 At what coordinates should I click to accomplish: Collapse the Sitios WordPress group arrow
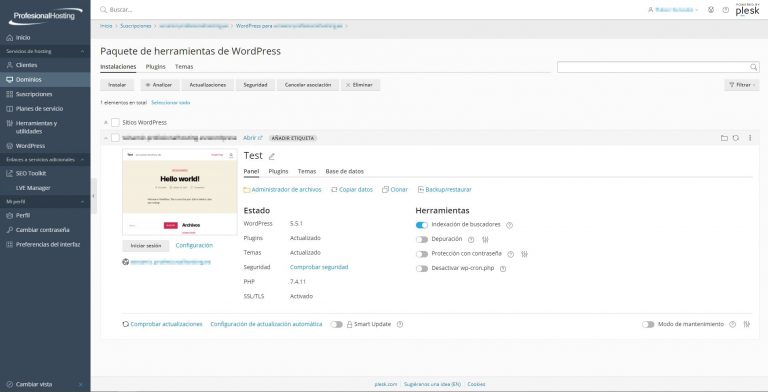point(106,122)
